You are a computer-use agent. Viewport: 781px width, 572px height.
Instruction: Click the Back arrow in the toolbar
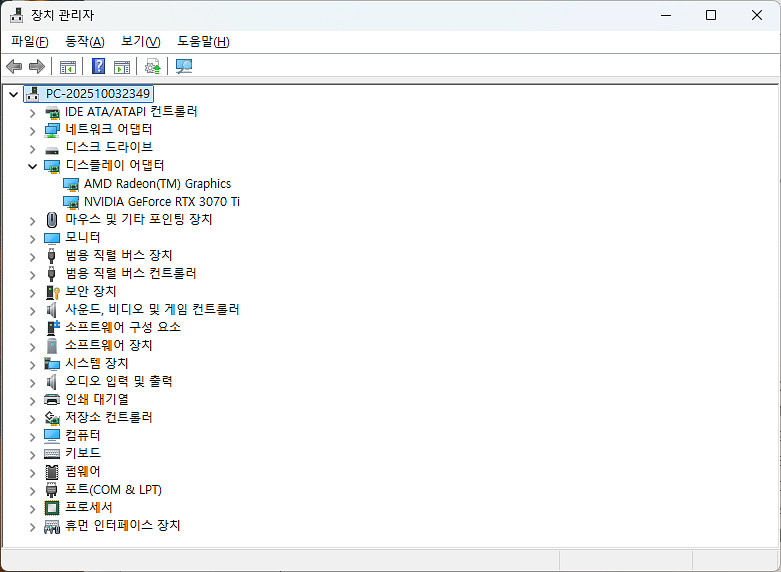point(14,67)
